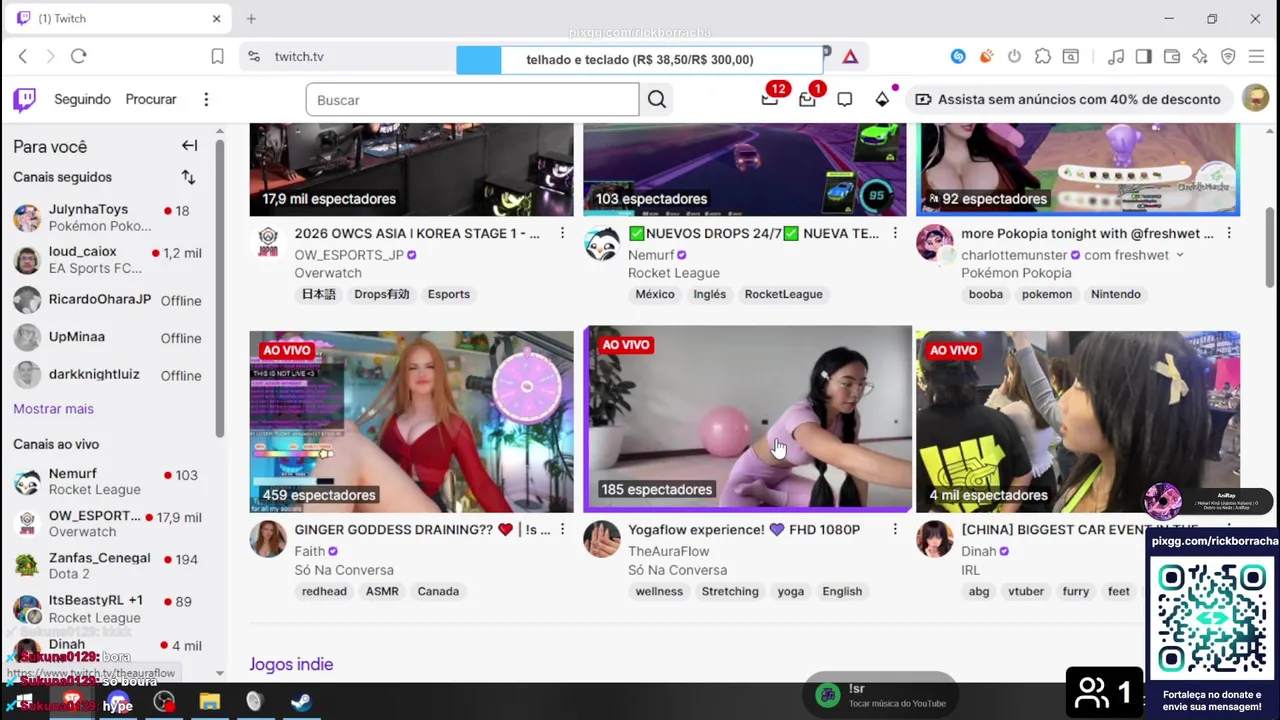Open the Bits diamond icon
Viewport: 1280px width, 720px height.
tap(882, 99)
